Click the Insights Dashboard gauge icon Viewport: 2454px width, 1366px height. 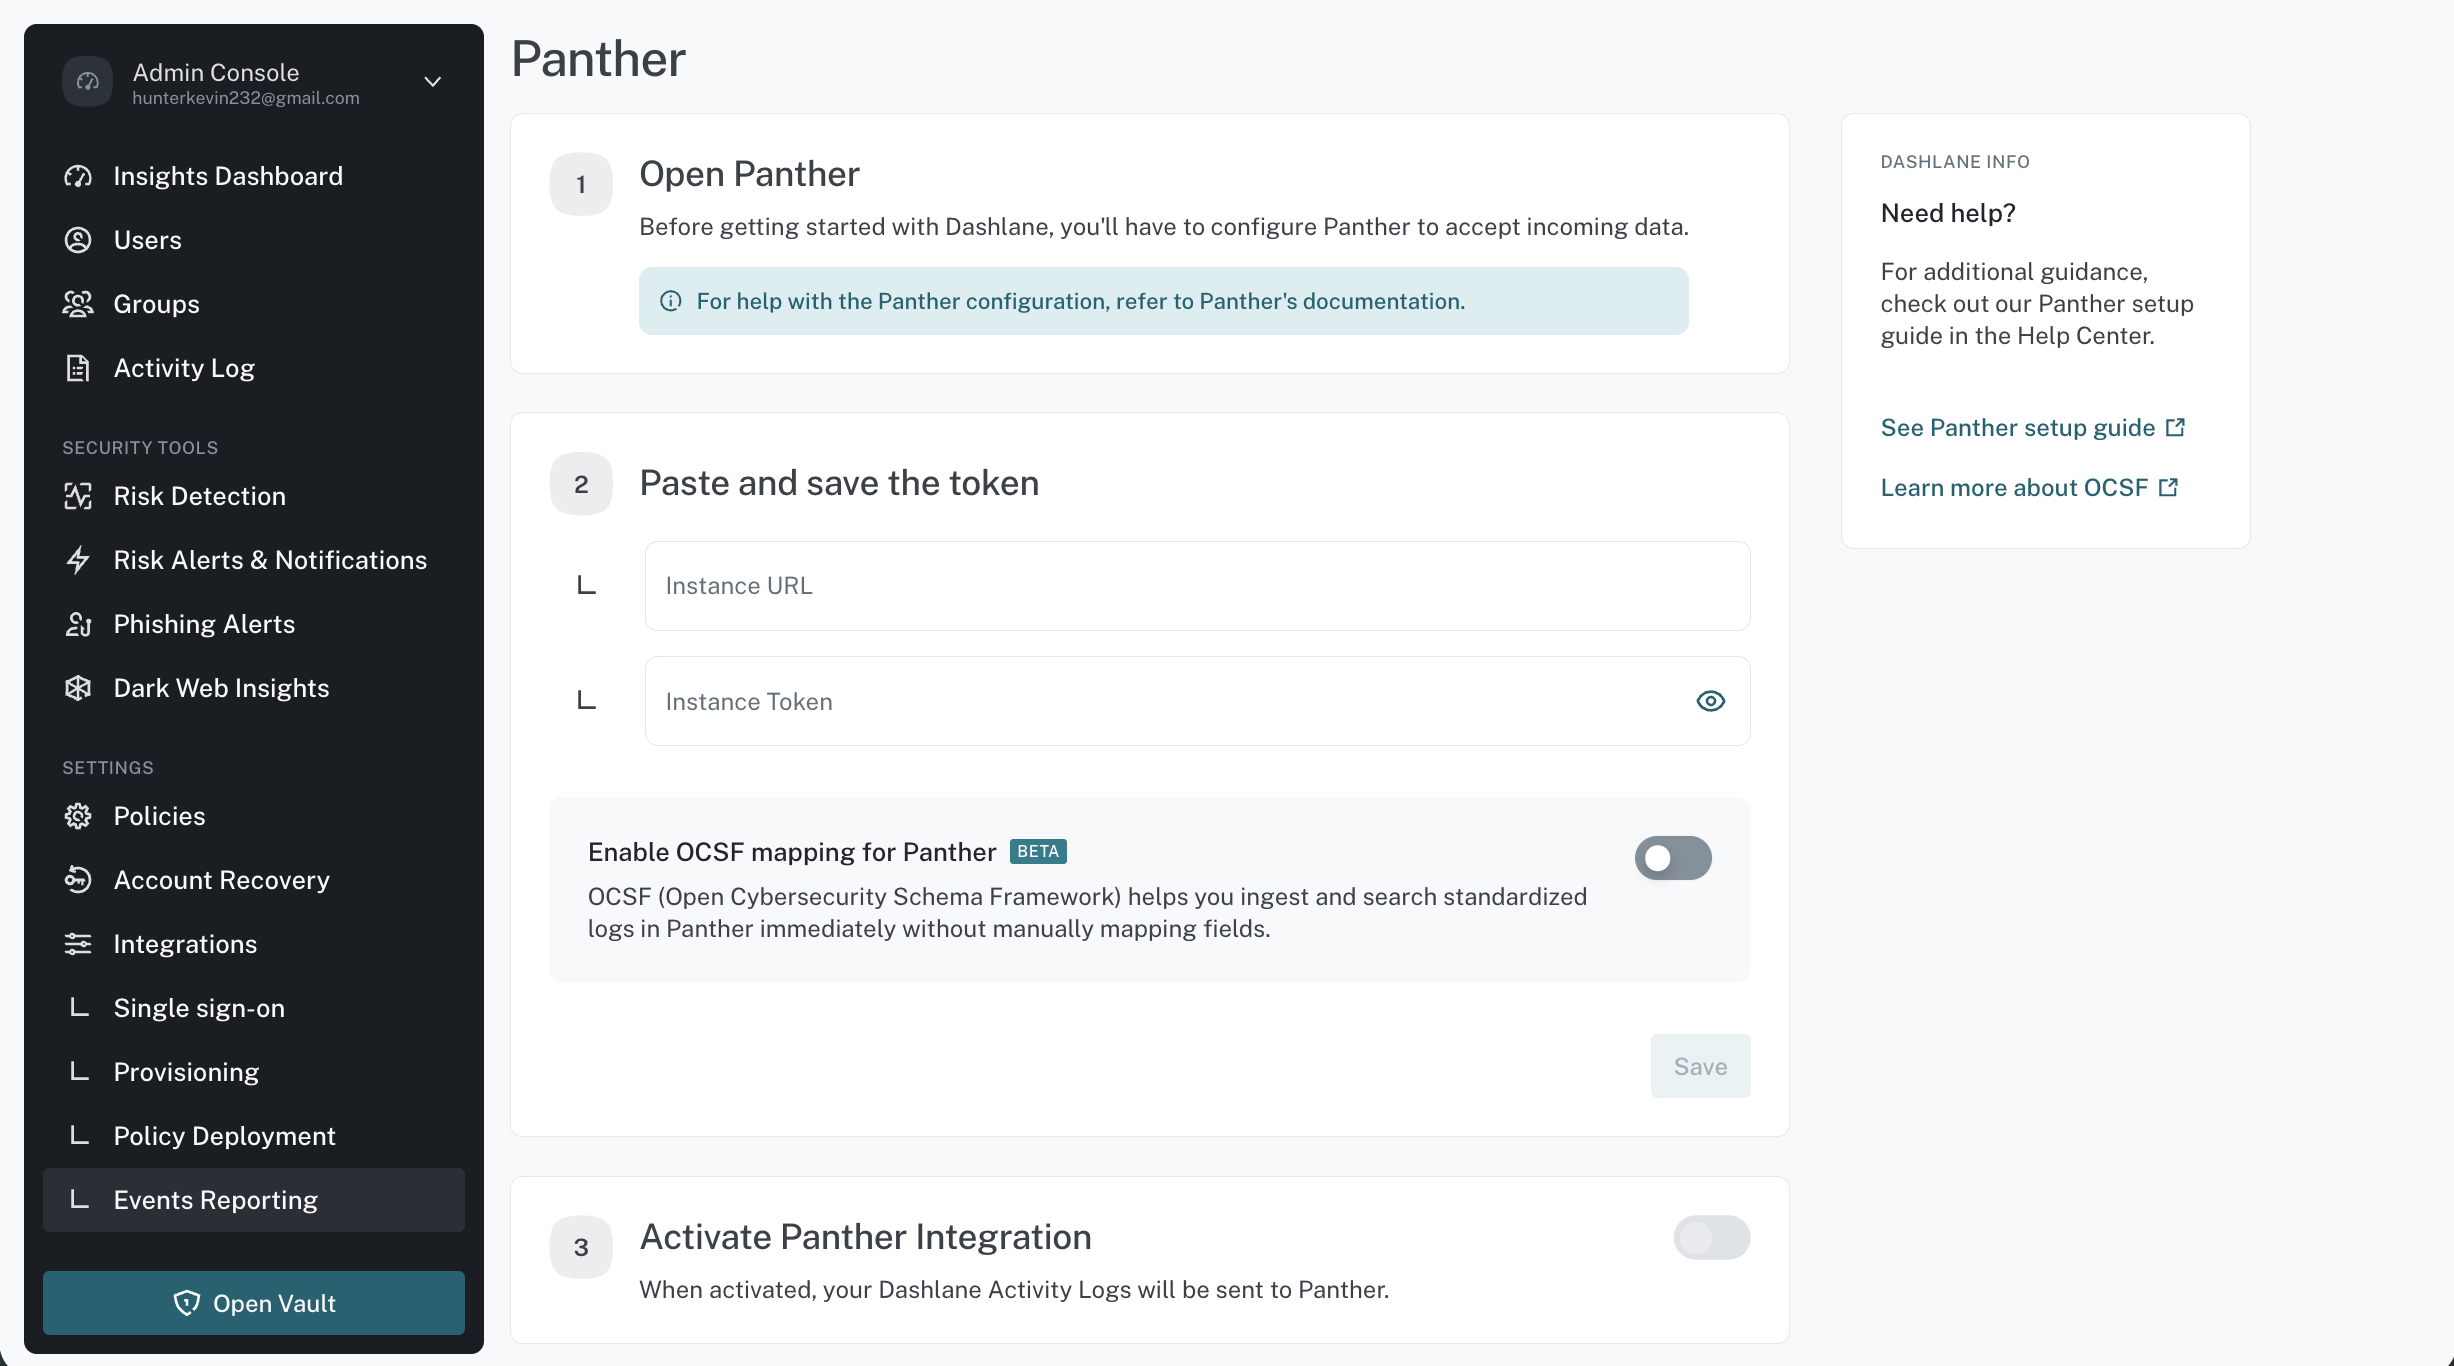tap(78, 176)
